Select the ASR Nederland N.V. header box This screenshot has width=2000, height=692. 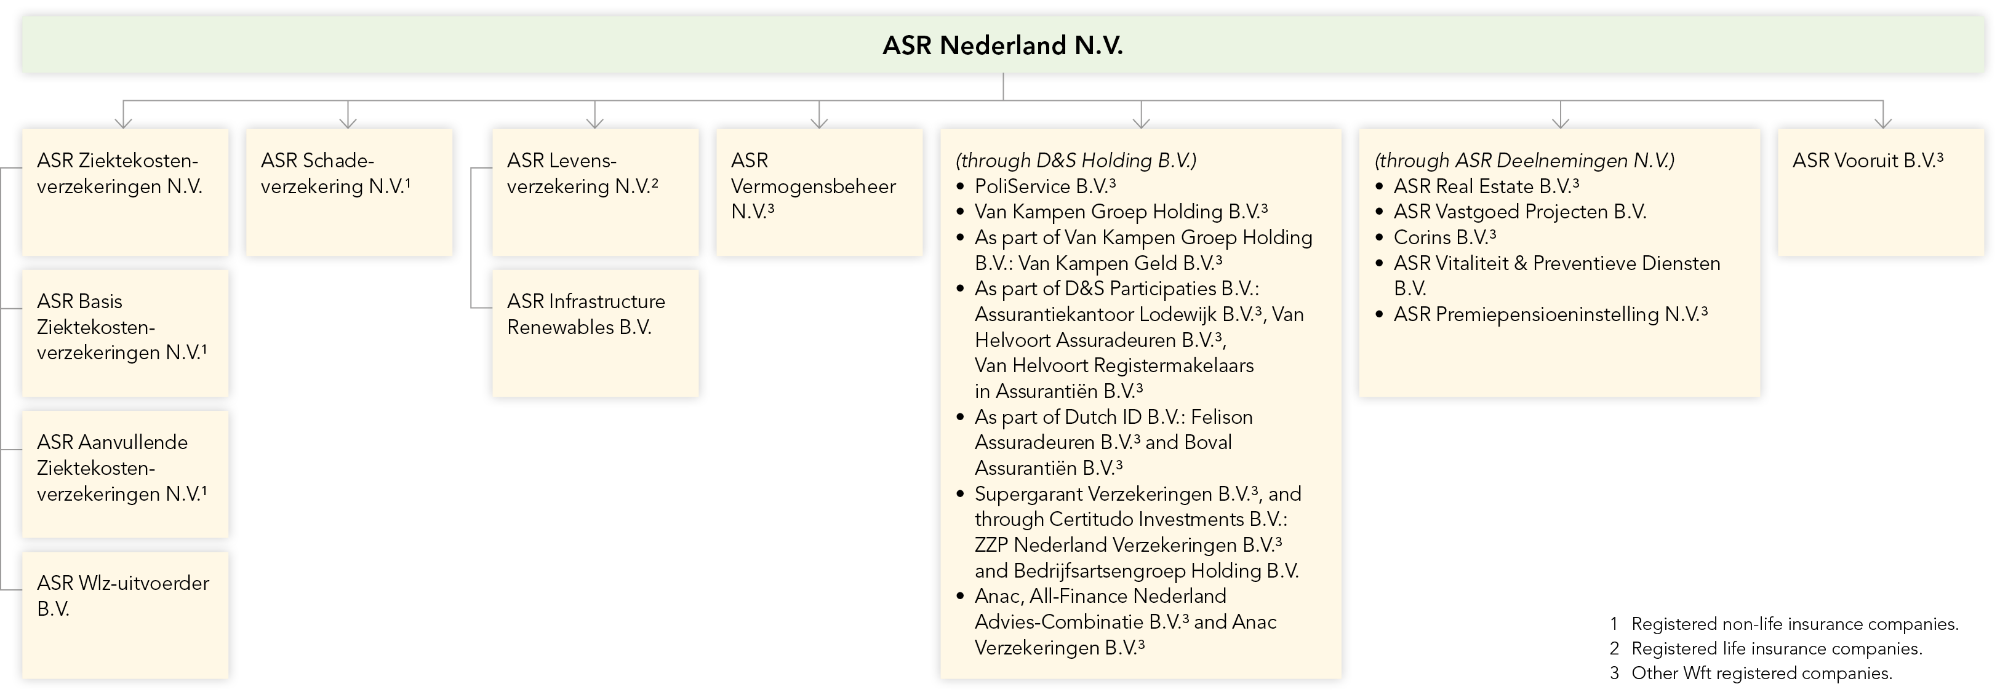[x=1003, y=45]
